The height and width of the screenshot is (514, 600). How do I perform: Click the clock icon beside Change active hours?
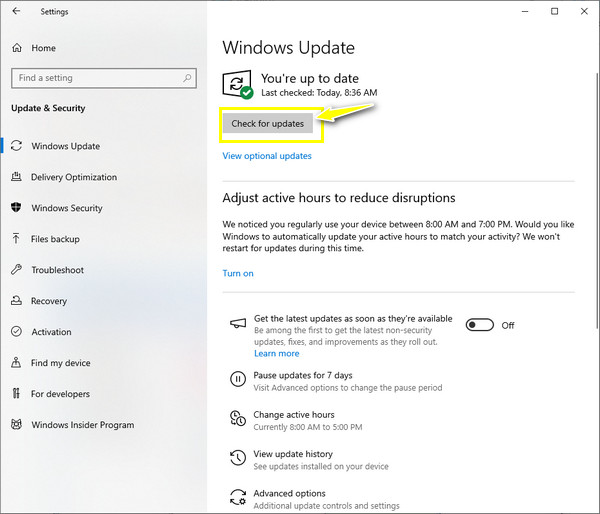(238, 418)
